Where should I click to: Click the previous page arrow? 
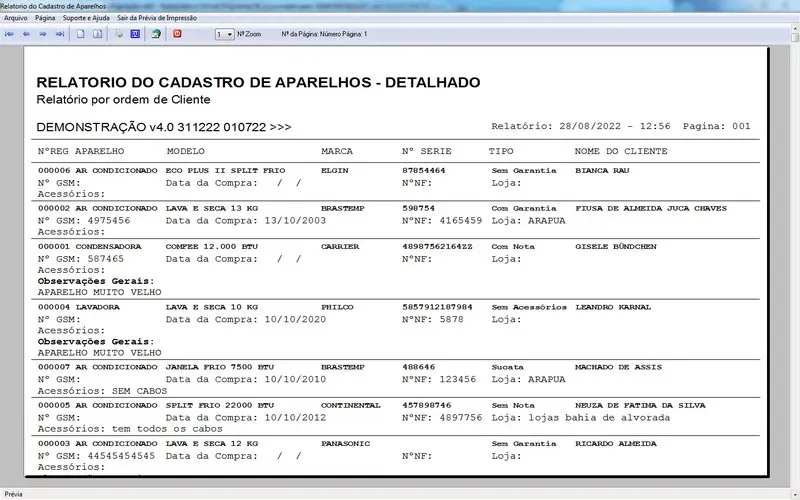coord(26,34)
